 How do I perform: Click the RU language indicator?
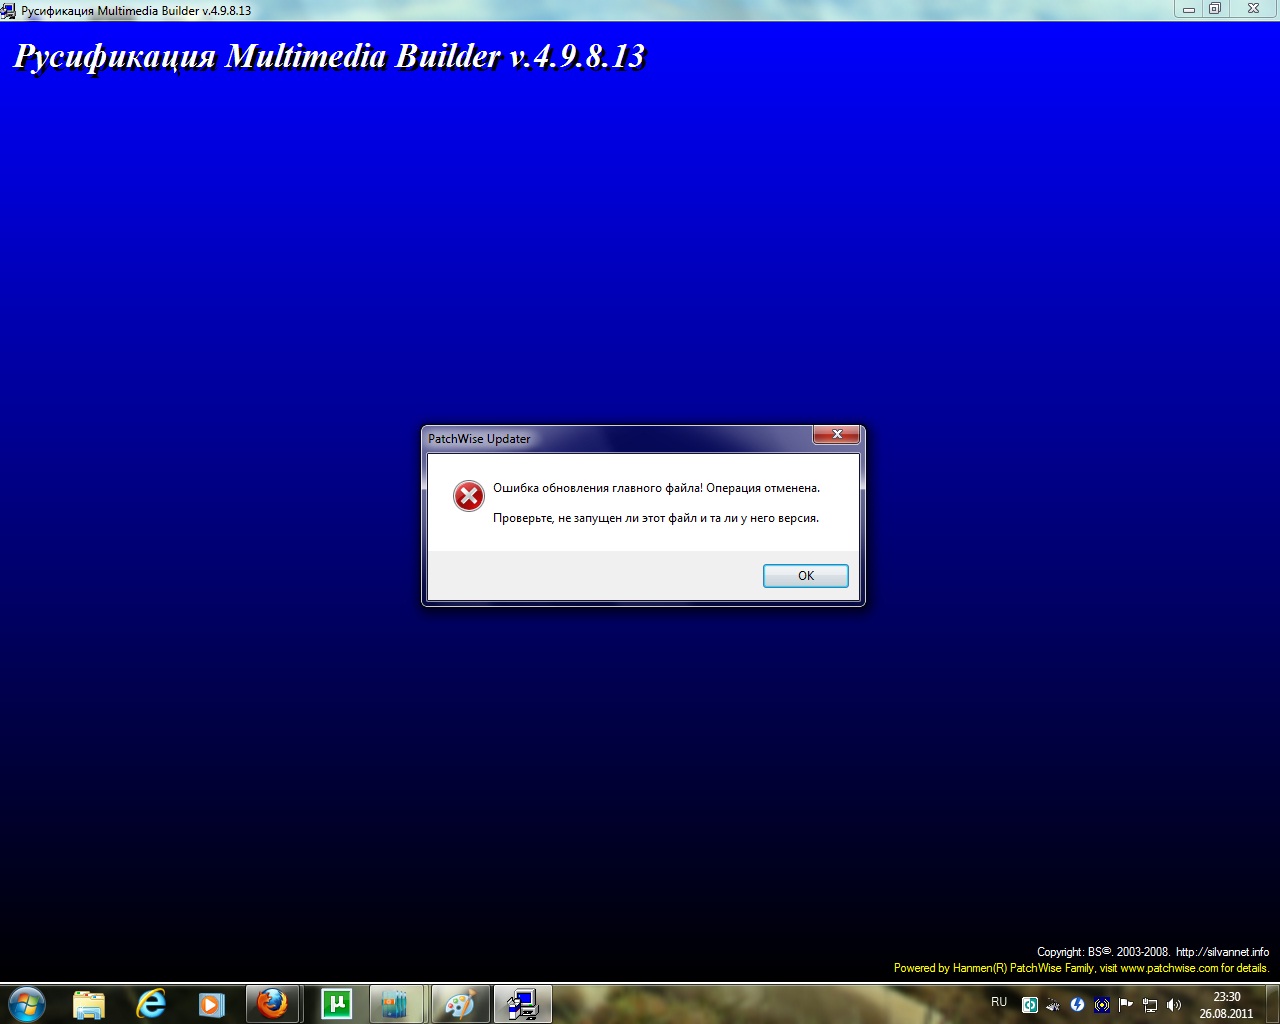[999, 1002]
